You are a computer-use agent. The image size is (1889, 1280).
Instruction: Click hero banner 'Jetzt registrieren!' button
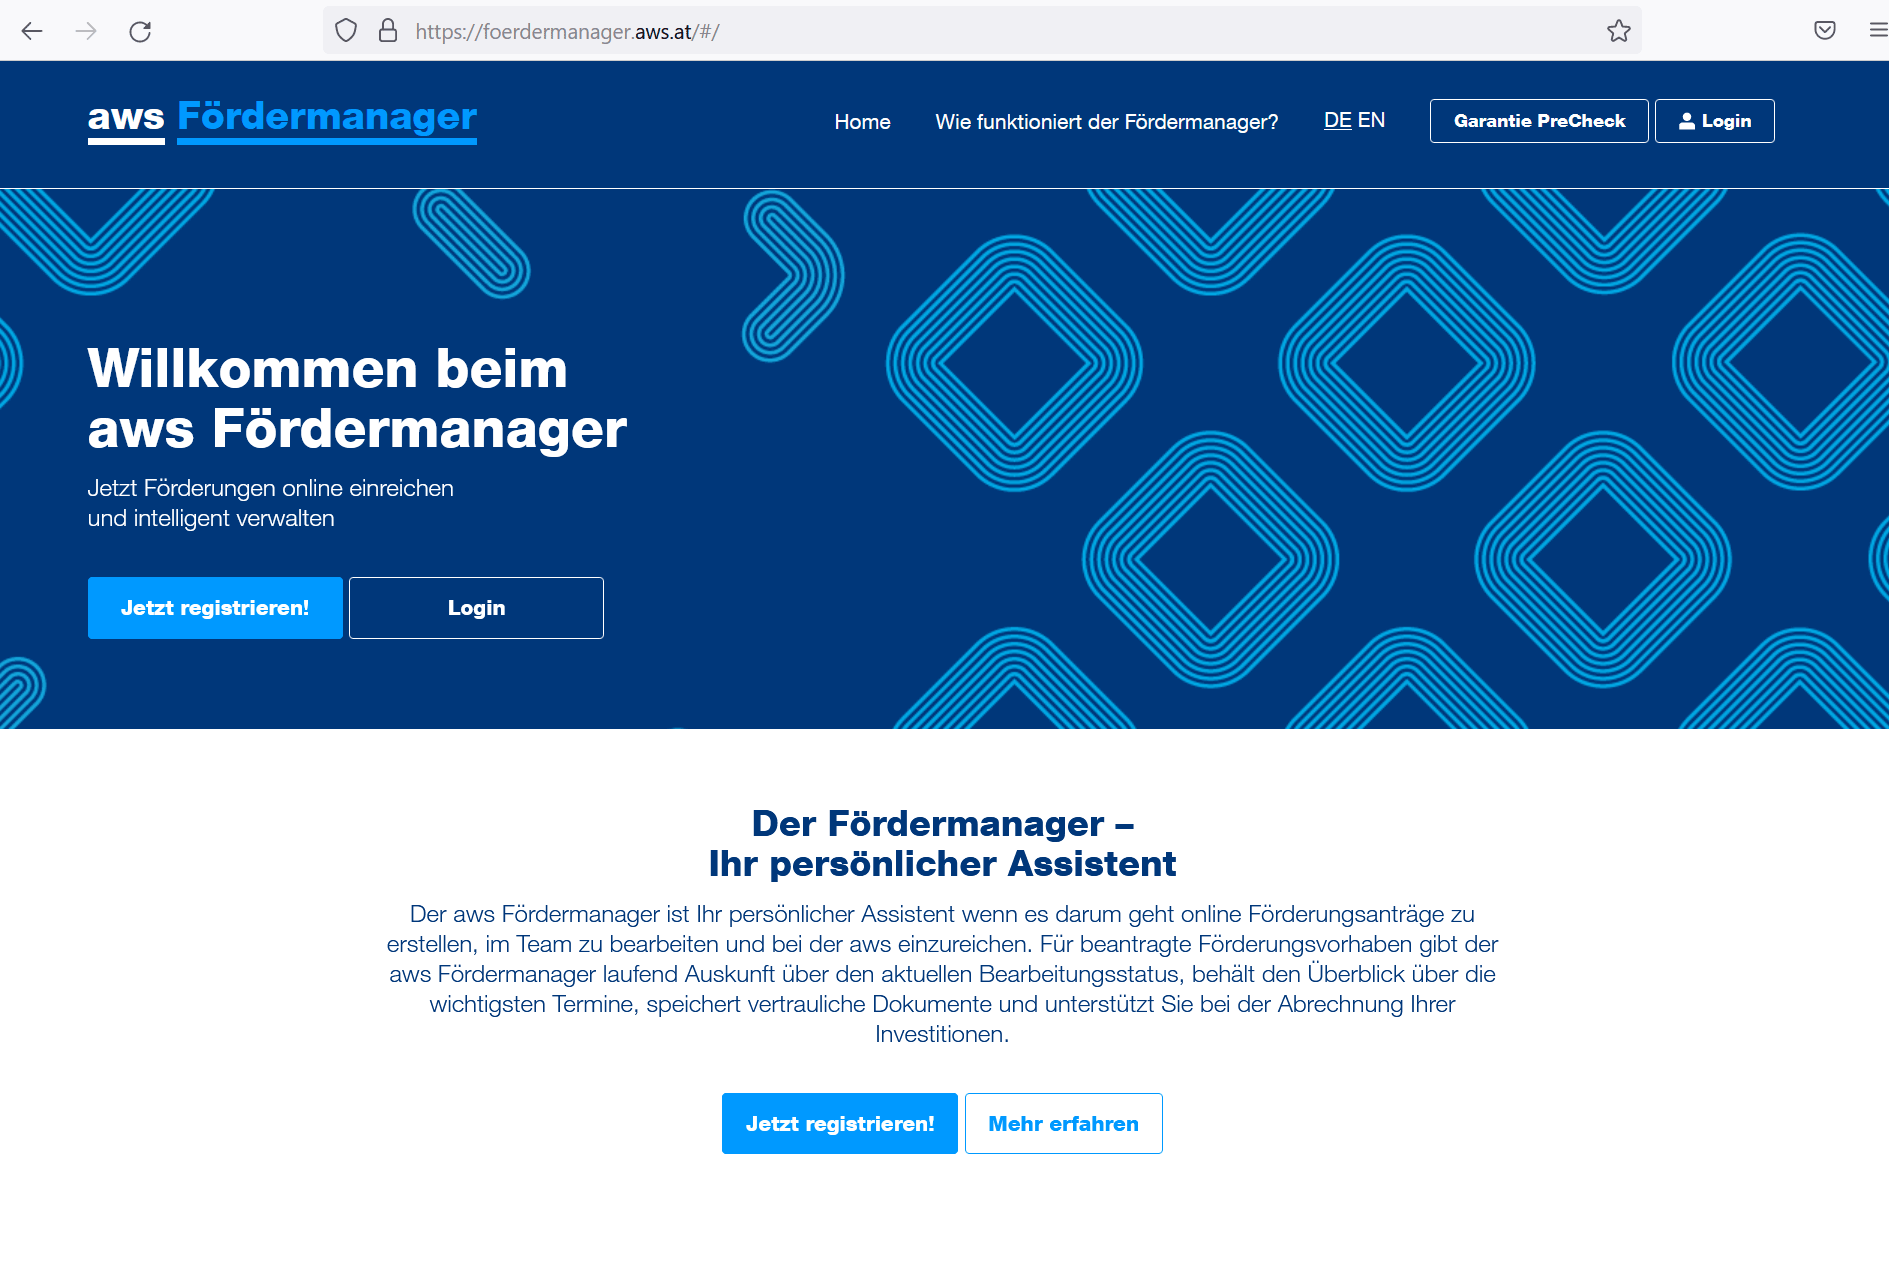(215, 608)
